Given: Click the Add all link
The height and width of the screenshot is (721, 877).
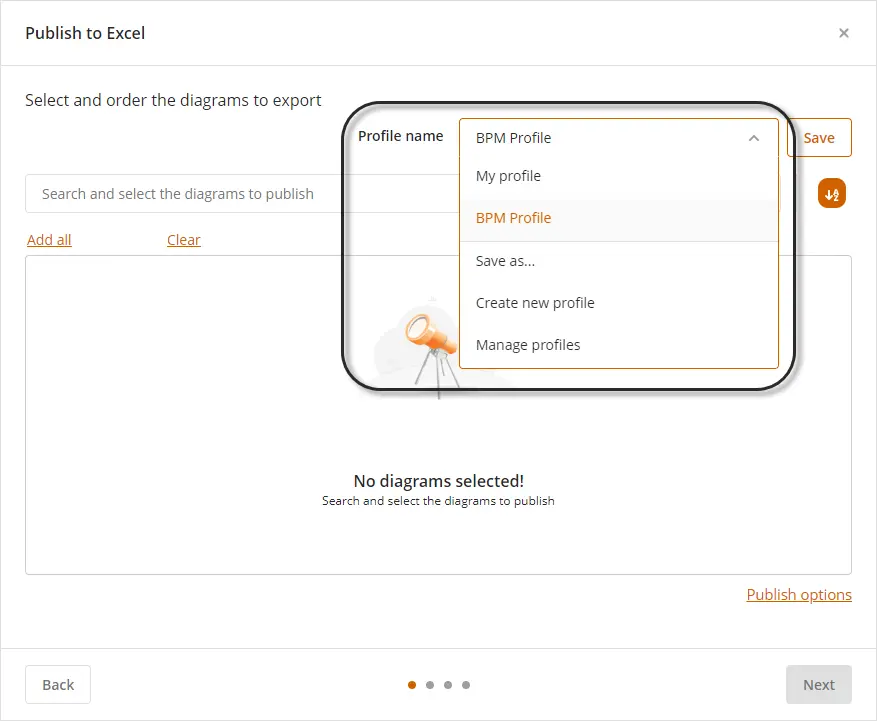Looking at the screenshot, I should point(49,240).
